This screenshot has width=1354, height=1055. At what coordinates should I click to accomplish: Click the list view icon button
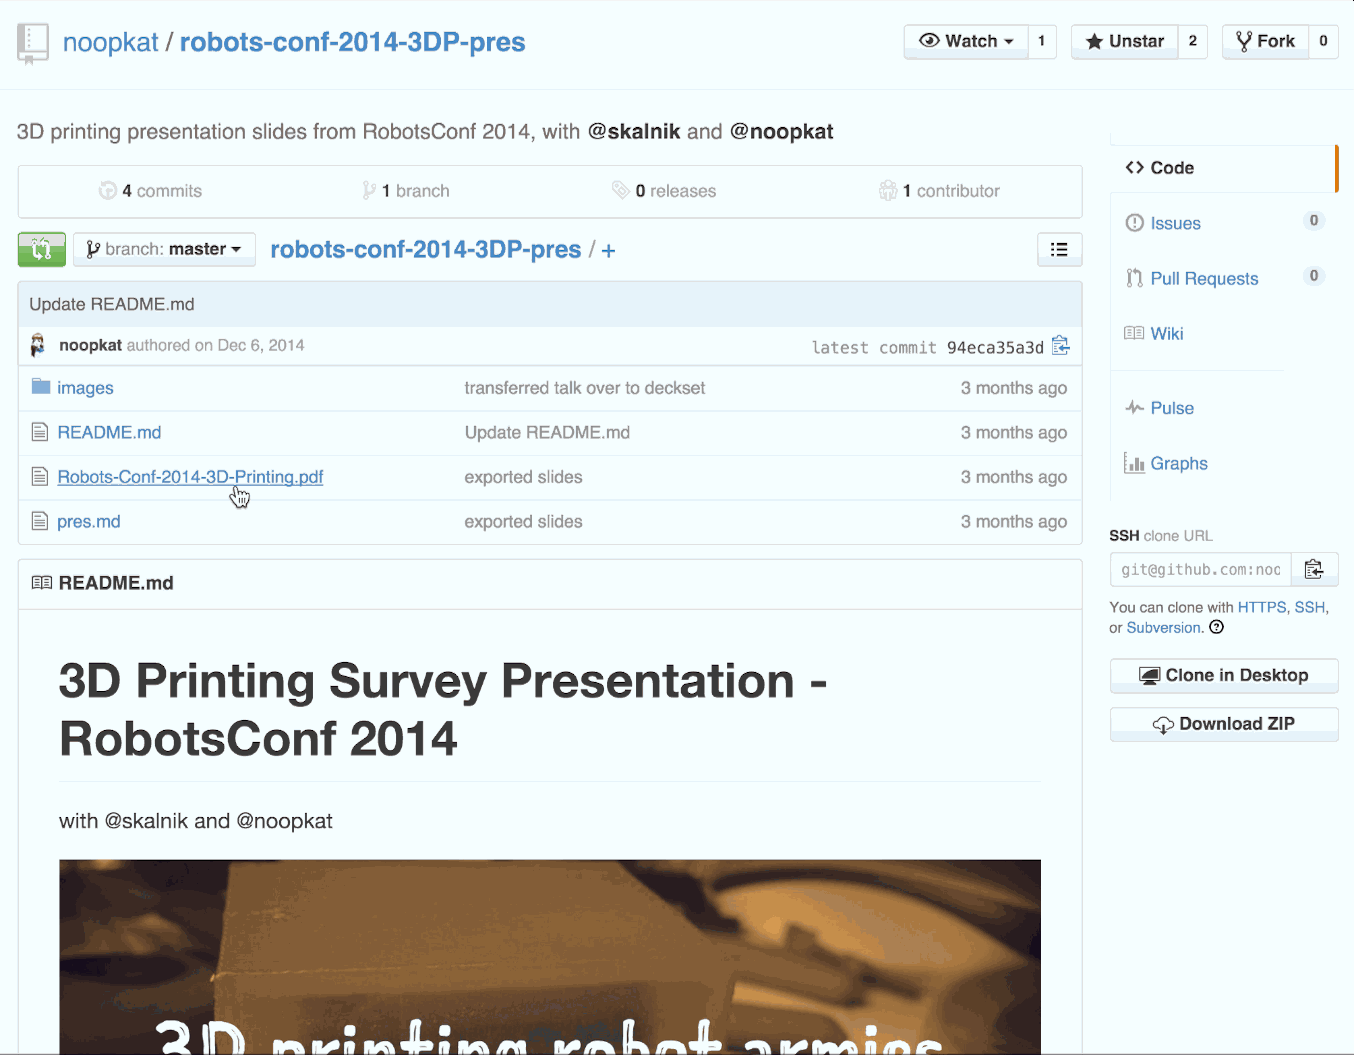point(1059,249)
